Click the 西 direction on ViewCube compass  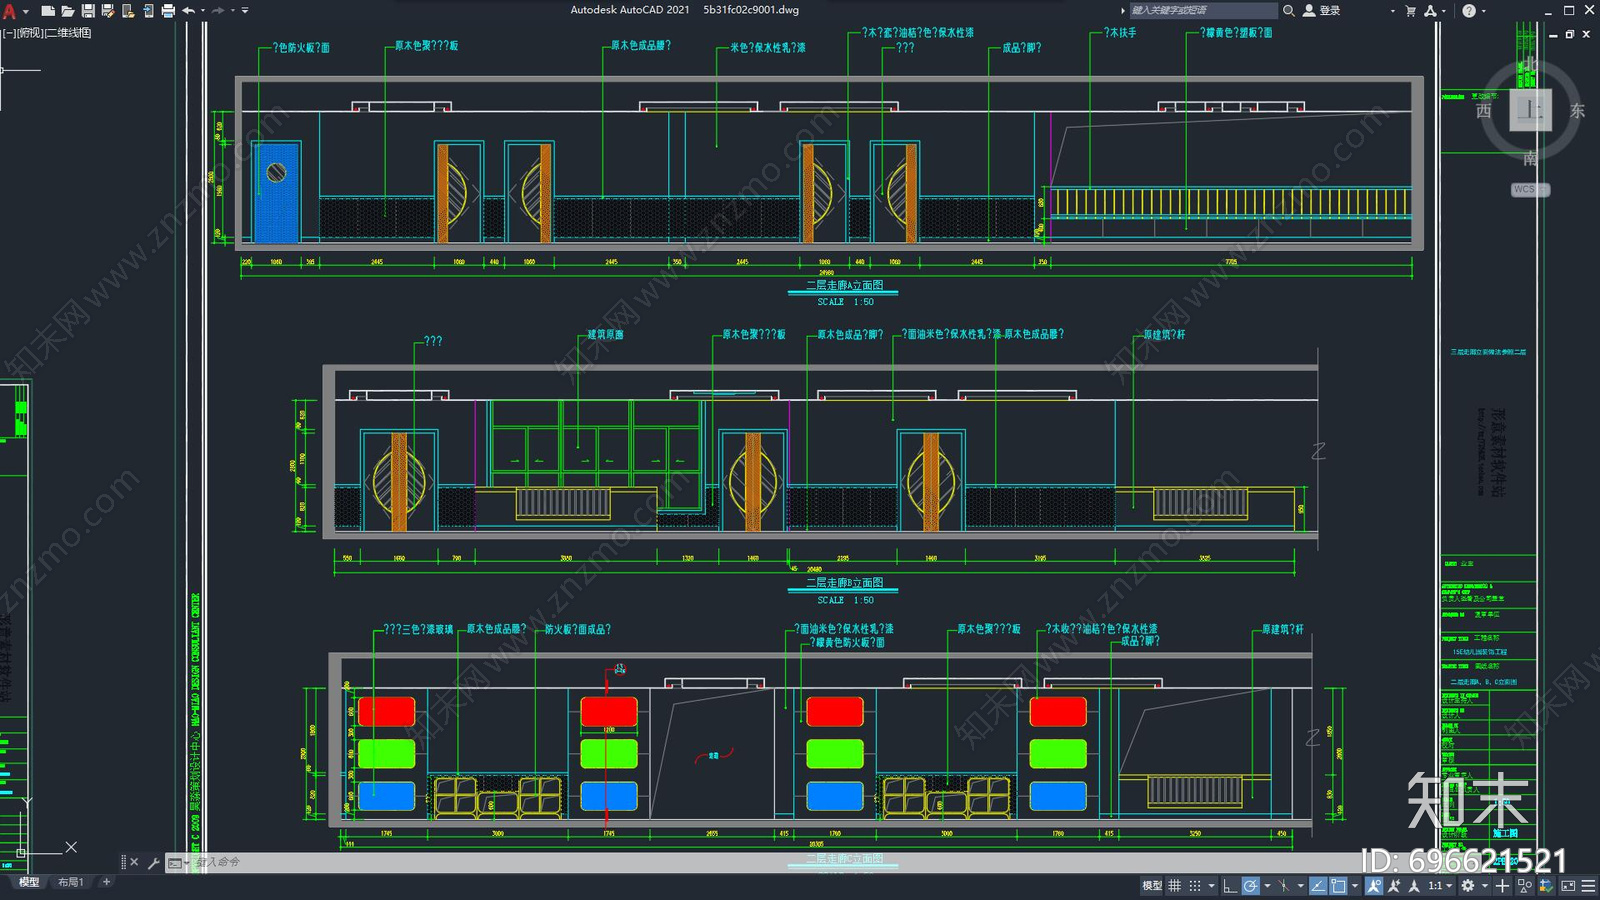click(1484, 111)
